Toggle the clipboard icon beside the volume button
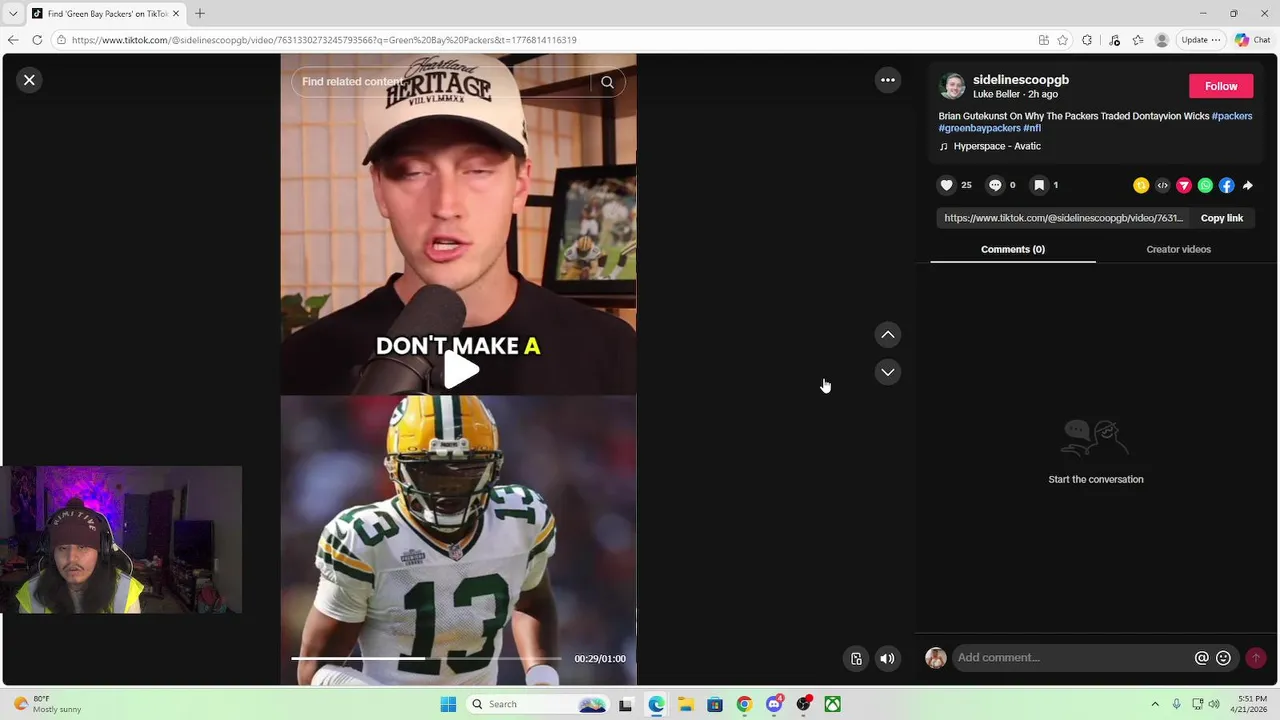The height and width of the screenshot is (720, 1280). (x=856, y=658)
